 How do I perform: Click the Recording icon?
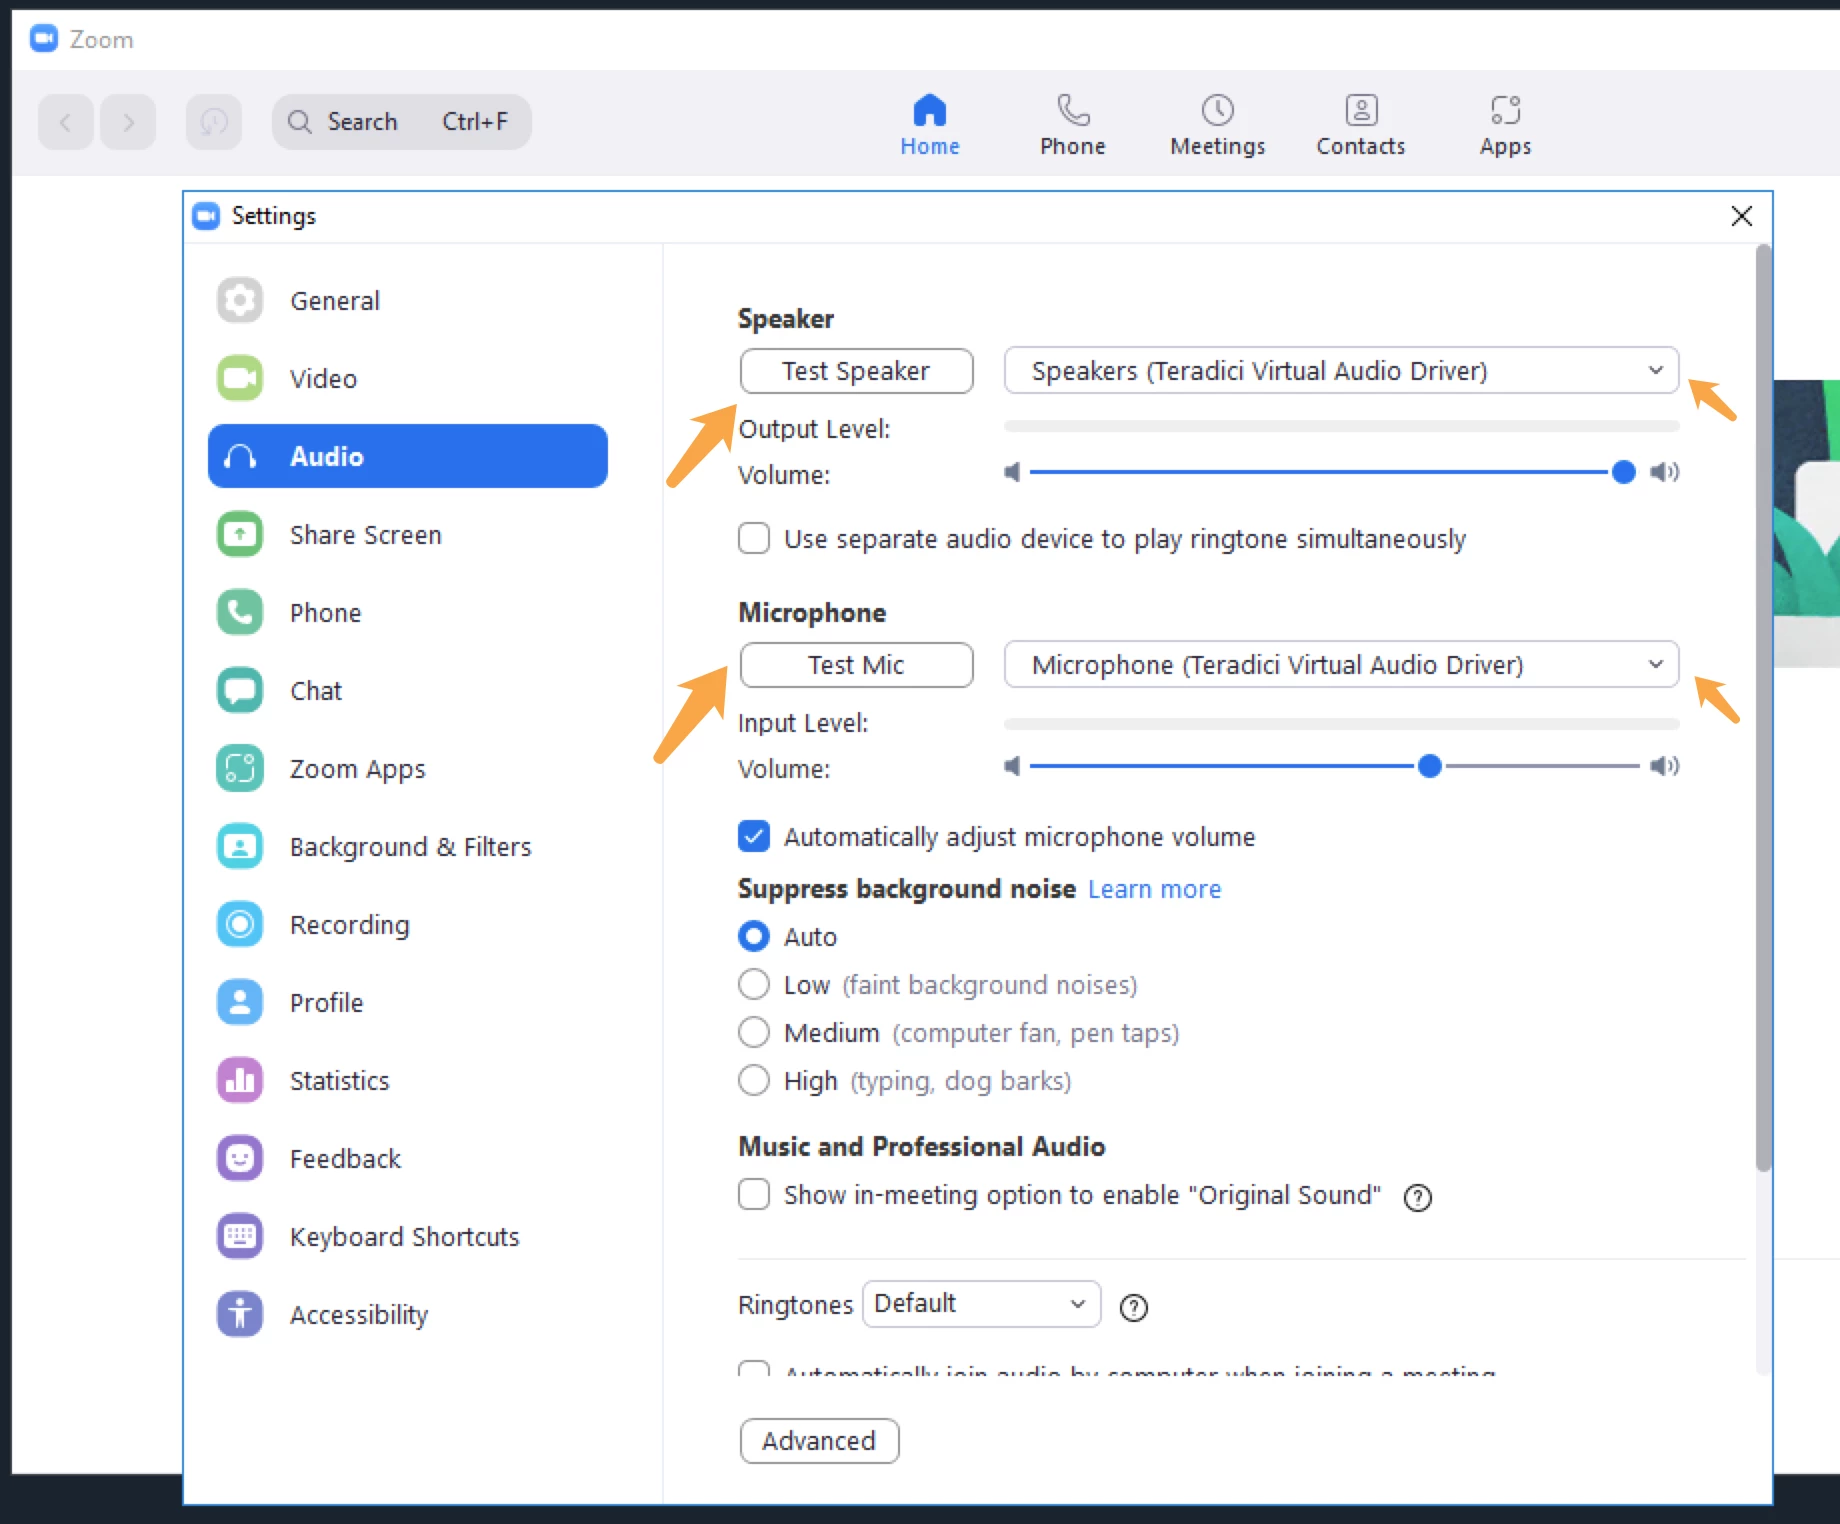(x=240, y=924)
